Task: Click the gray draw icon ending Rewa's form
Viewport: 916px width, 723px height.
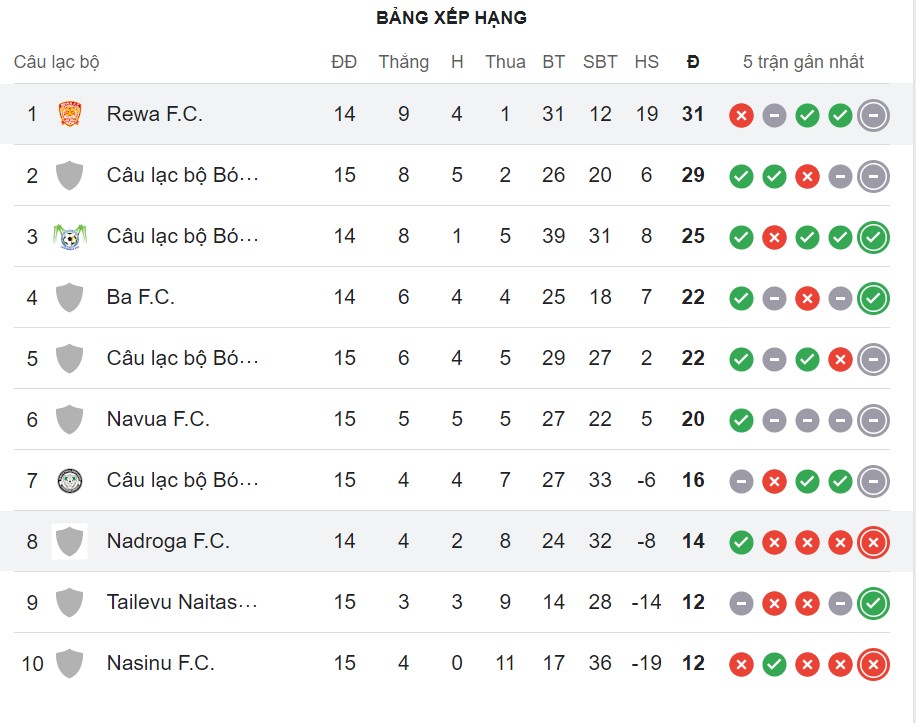Action: [873, 115]
